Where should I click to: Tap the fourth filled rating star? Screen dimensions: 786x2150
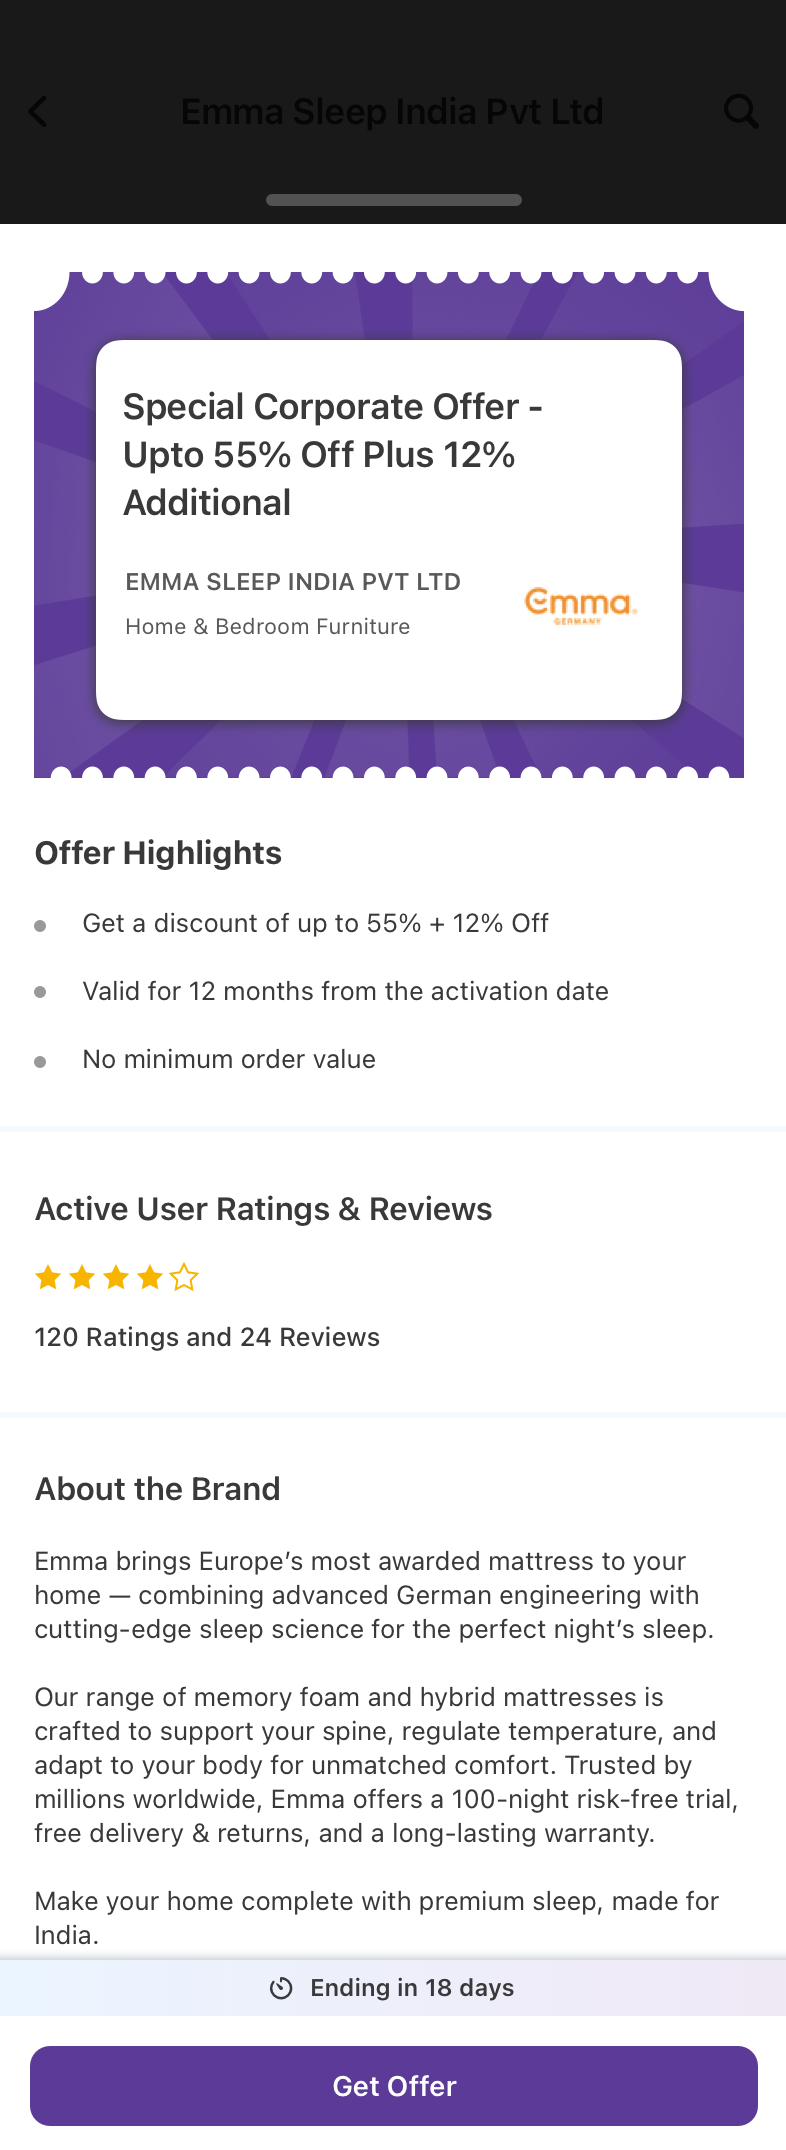[150, 1277]
